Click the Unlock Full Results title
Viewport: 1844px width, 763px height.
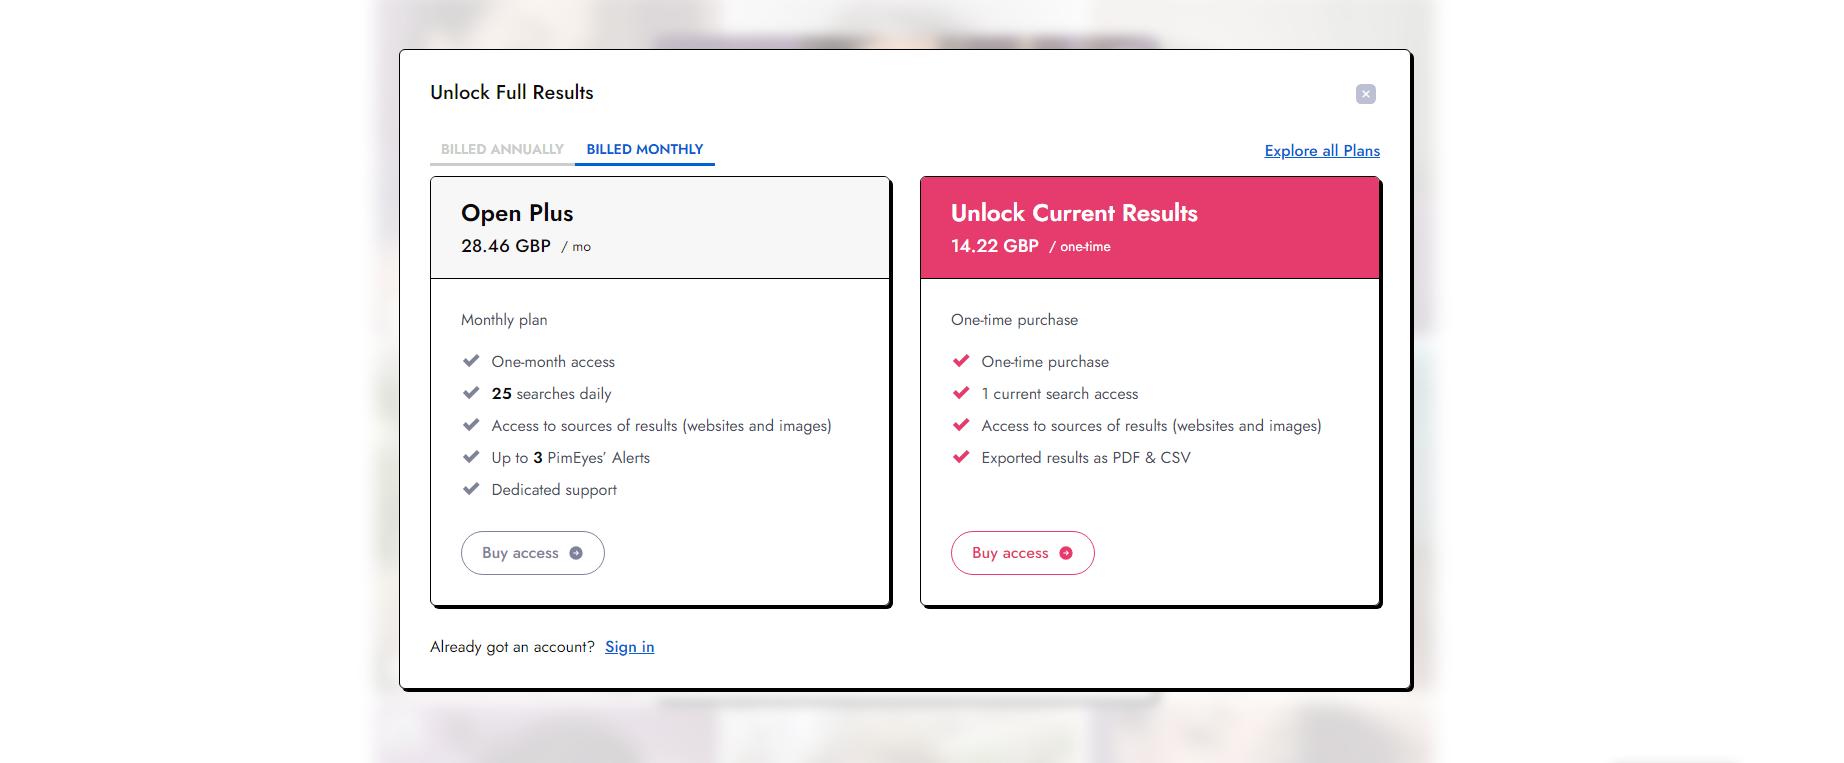point(511,92)
